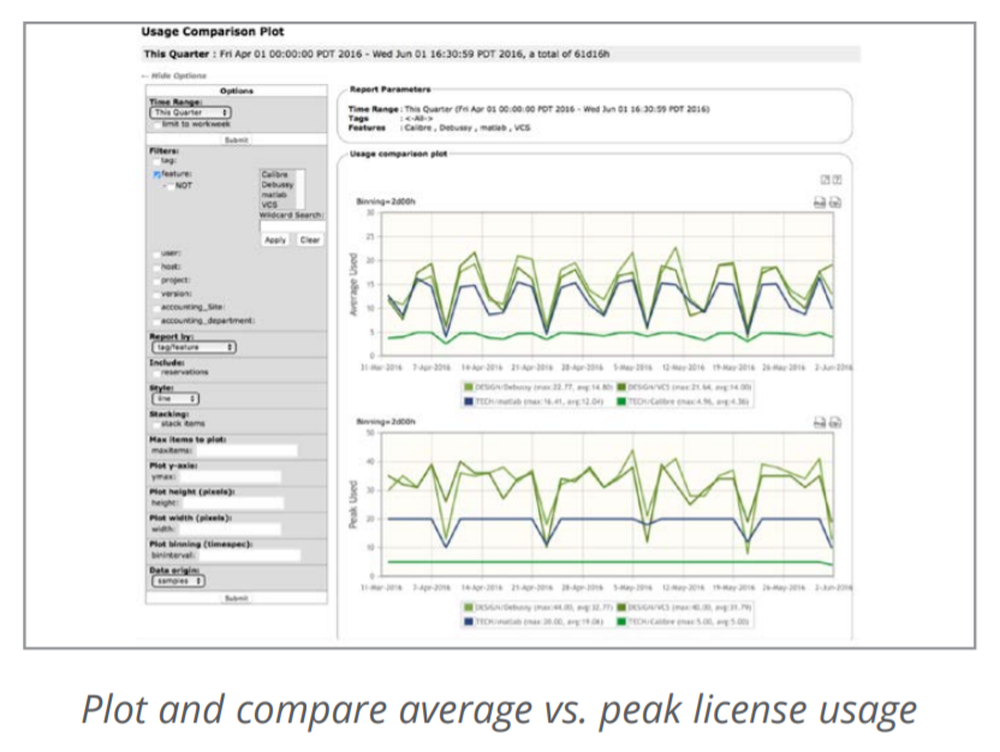Click the Apply button
The height and width of the screenshot is (752, 1000).
pos(276,240)
